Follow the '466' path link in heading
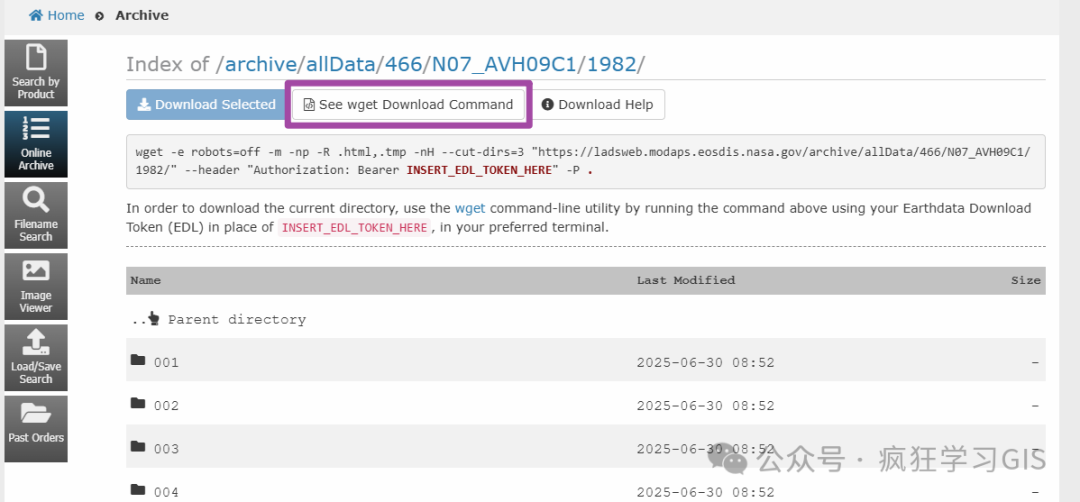Viewport: 1080px width, 502px height. 404,65
